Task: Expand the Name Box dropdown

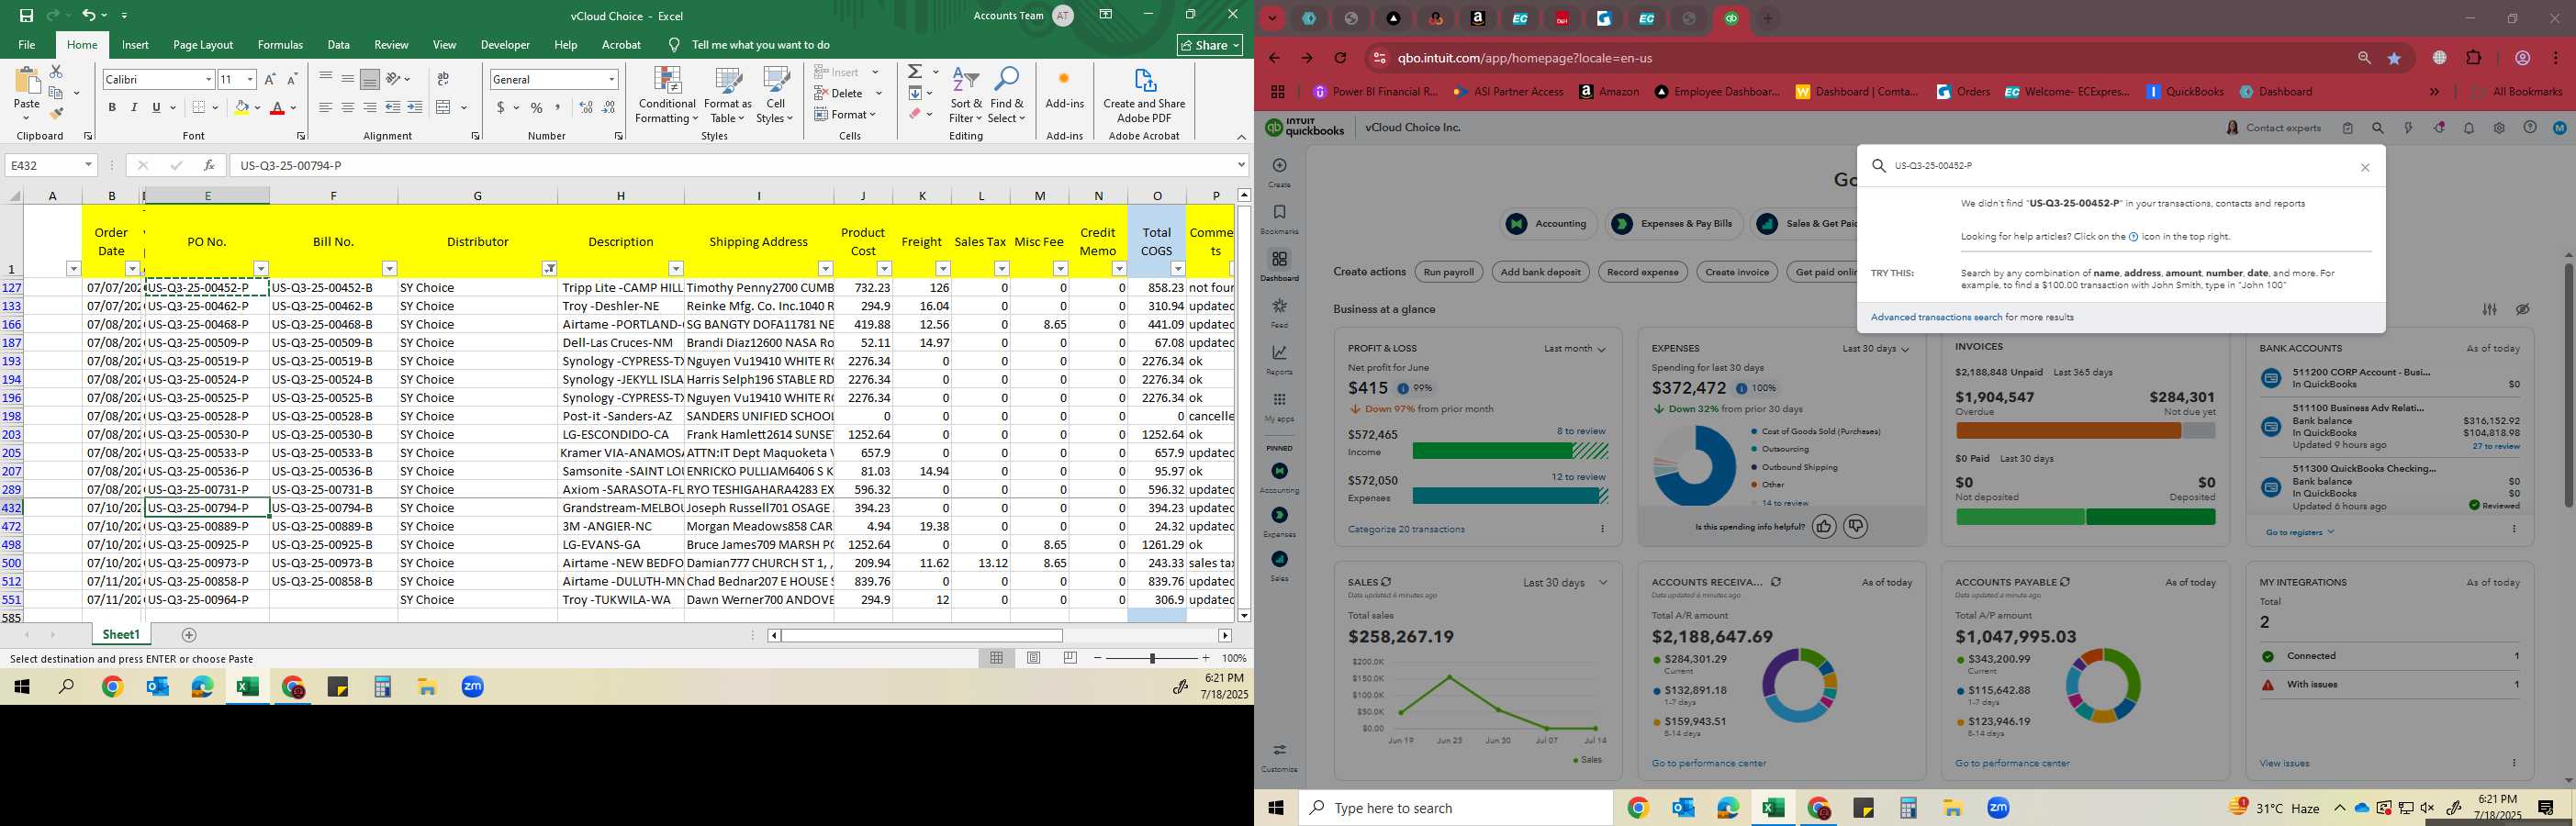Action: tap(88, 165)
